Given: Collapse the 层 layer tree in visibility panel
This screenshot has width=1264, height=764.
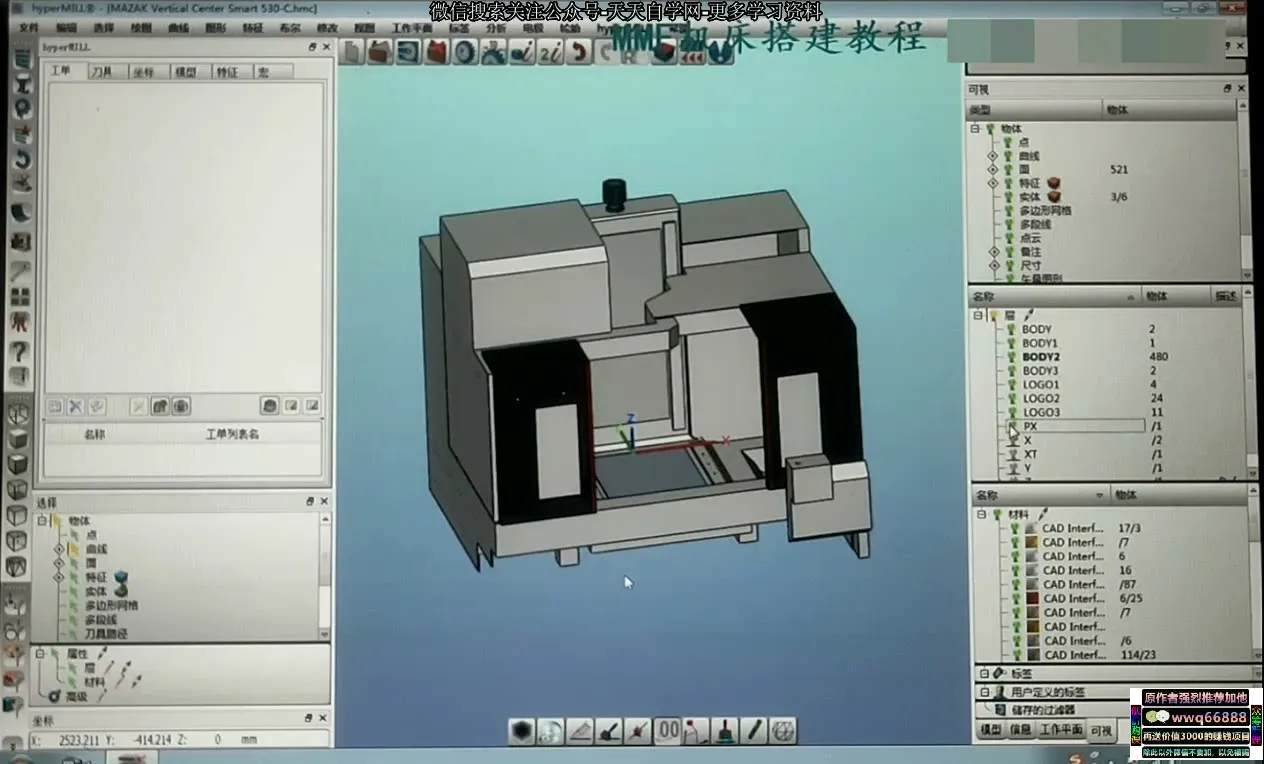Looking at the screenshot, I should (x=979, y=316).
